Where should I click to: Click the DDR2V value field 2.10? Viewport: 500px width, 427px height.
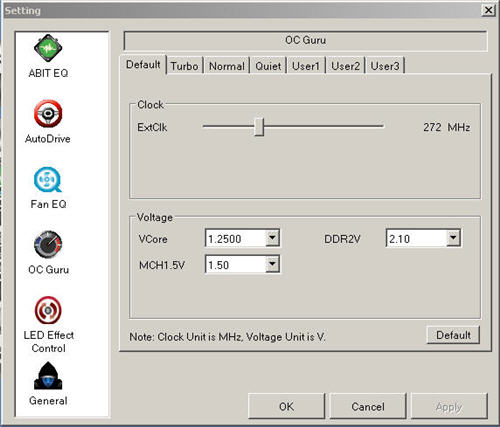point(417,239)
